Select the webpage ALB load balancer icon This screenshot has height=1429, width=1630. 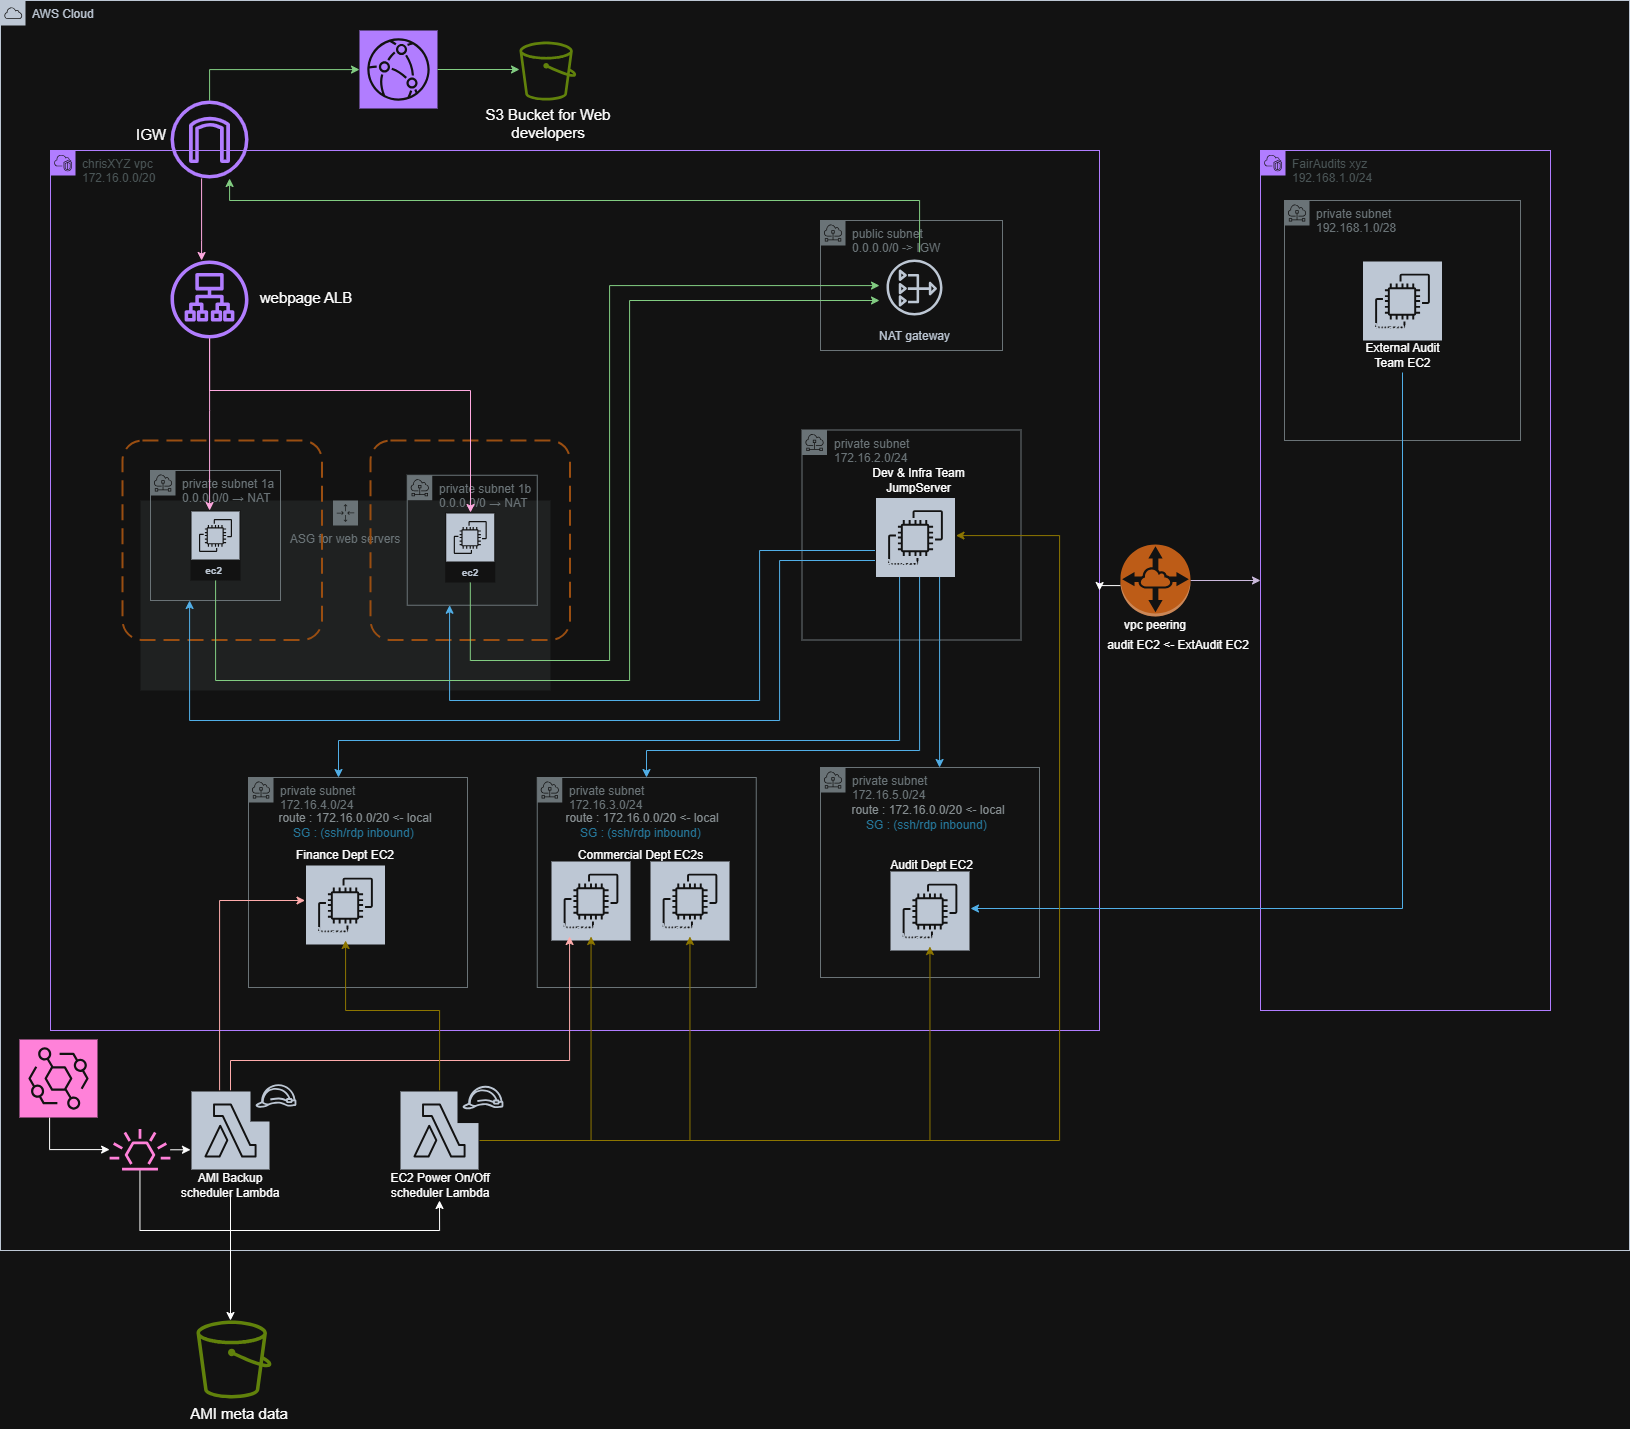coord(209,299)
